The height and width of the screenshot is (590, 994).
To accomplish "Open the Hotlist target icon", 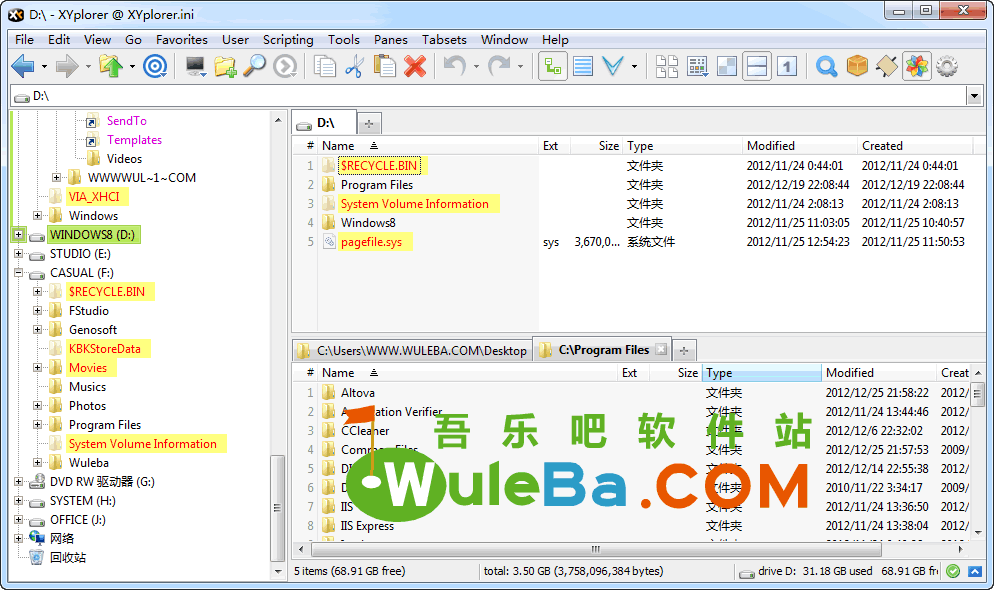I will [x=155, y=66].
